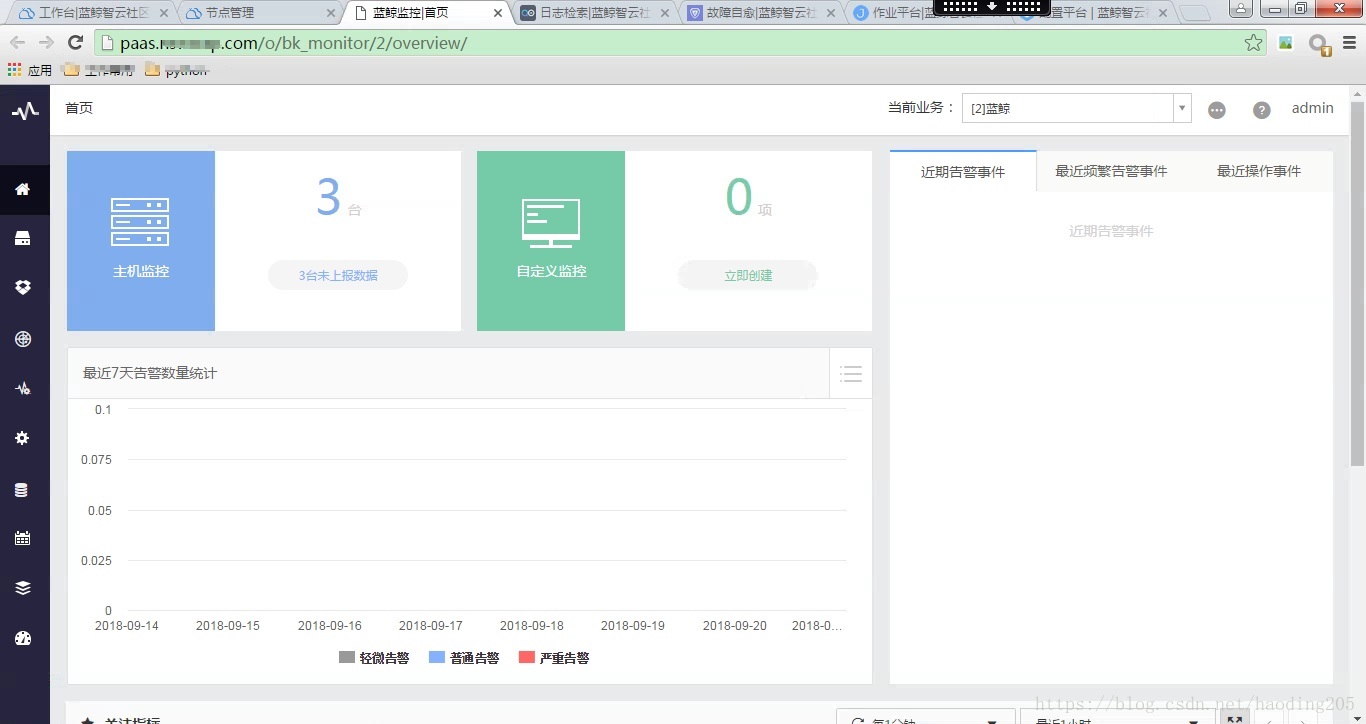Click the 2018-09-14 axis label
Viewport: 1366px width, 724px height.
127,626
